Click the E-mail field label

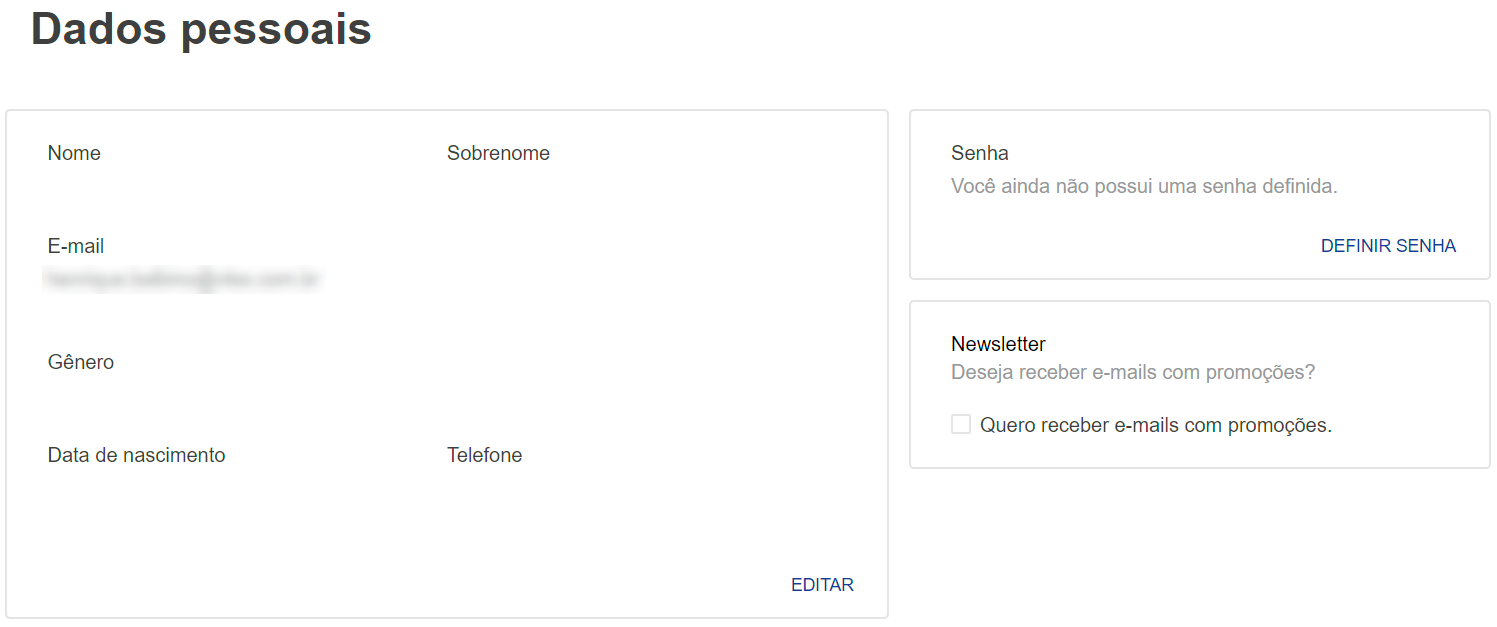[76, 246]
